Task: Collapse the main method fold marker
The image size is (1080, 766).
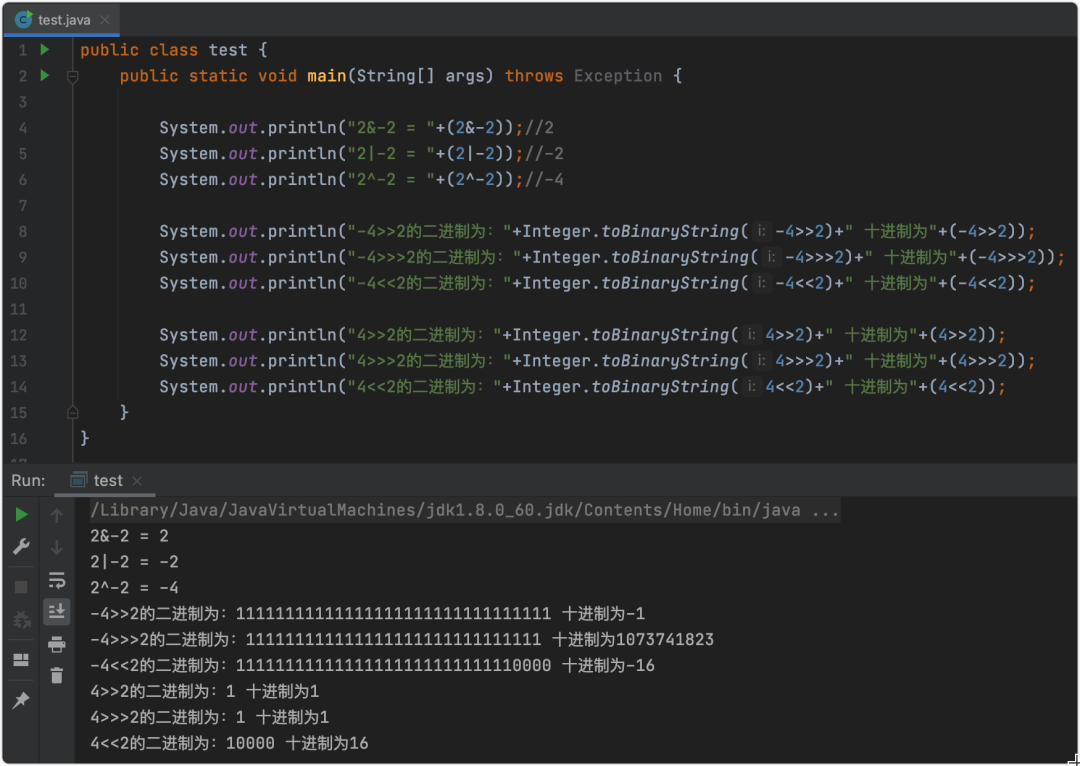Action: point(72,76)
